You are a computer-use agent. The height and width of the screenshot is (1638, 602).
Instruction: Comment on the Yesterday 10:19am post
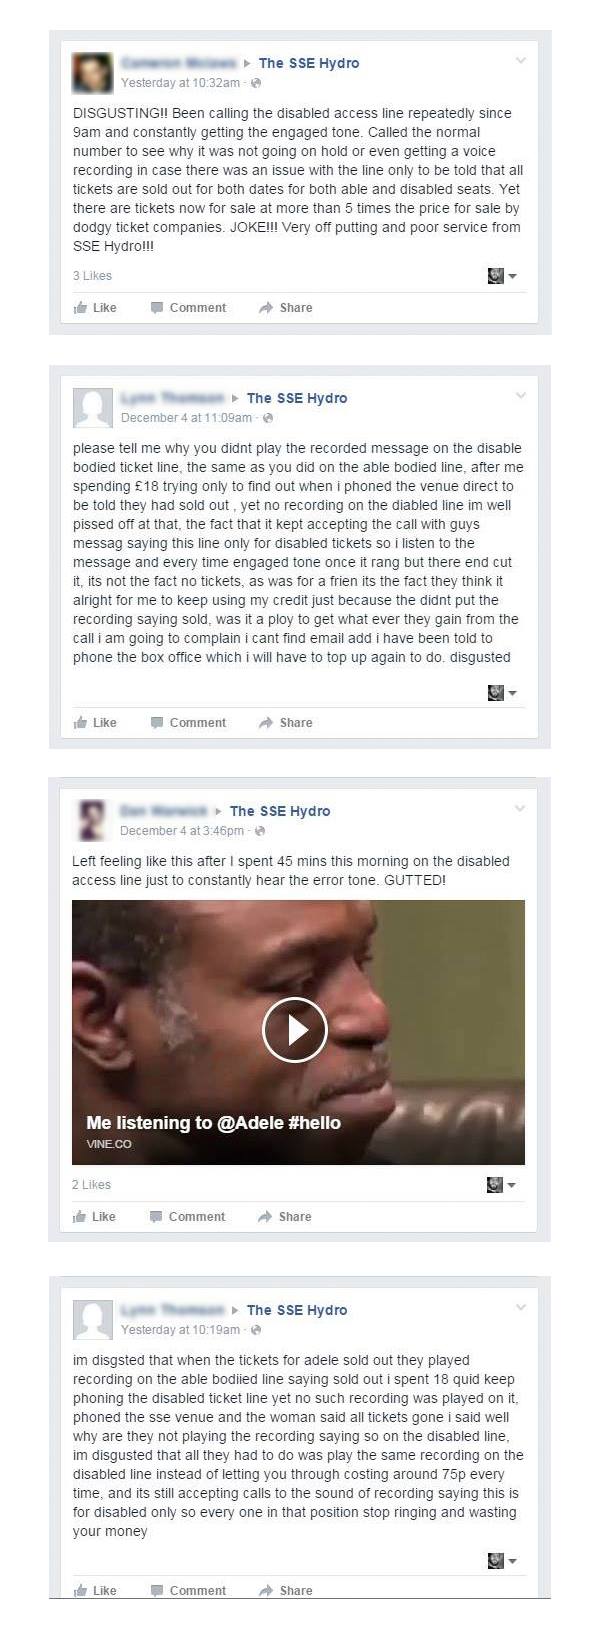188,1591
